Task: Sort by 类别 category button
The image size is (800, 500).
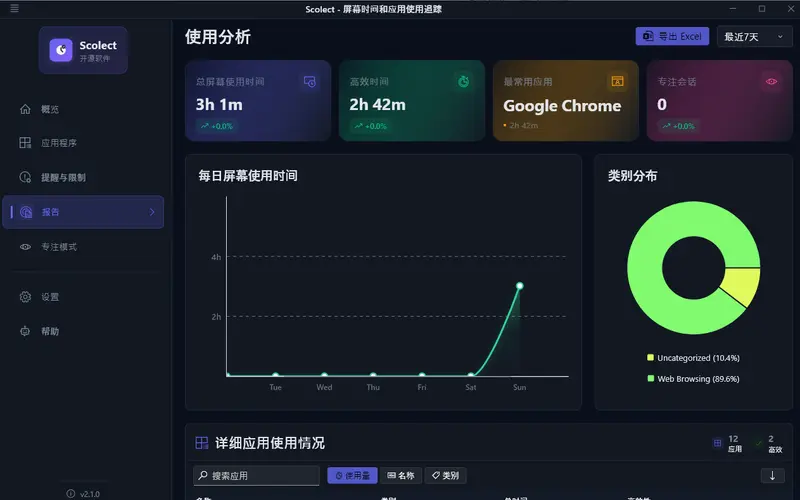Action: coord(445,476)
